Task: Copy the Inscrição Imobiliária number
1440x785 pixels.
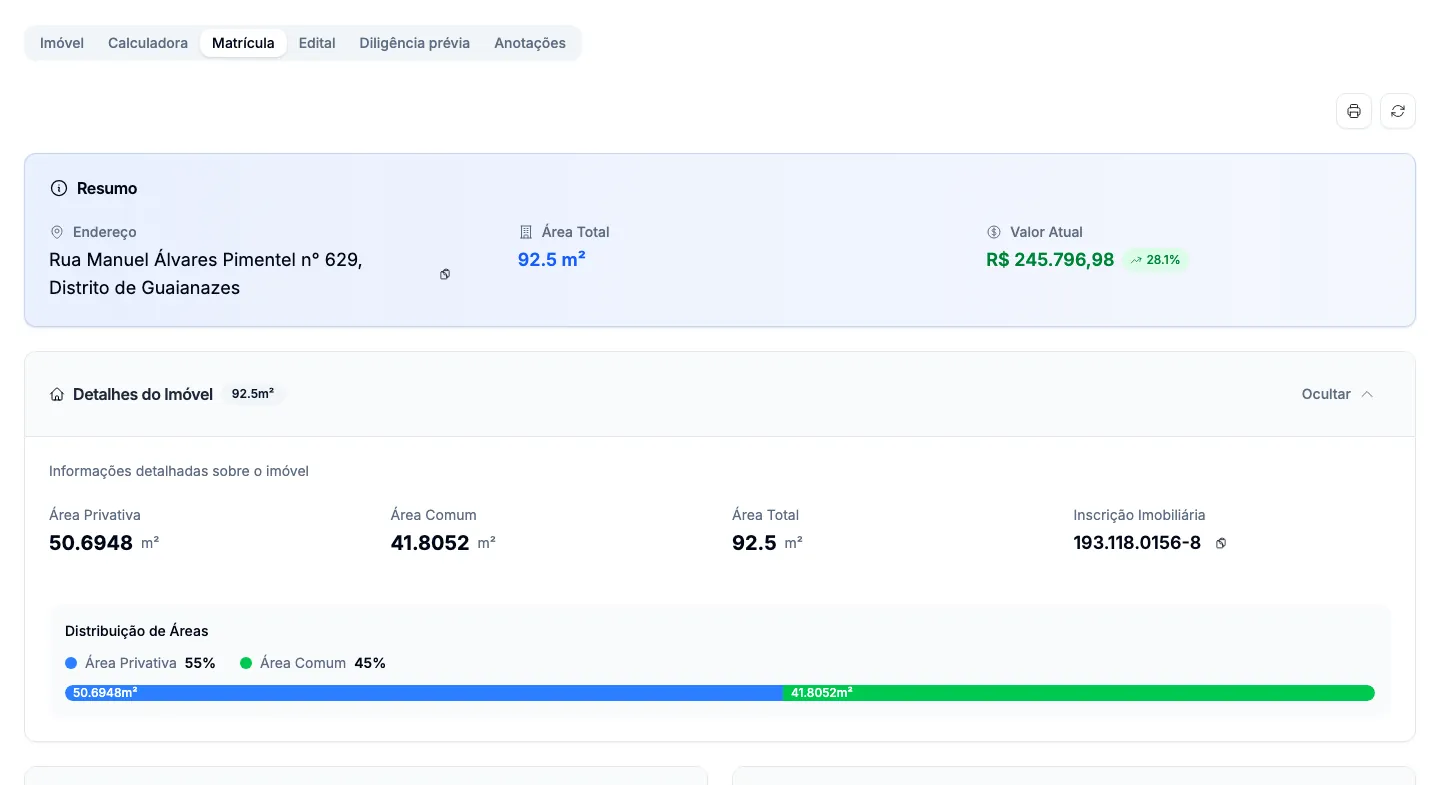Action: (x=1221, y=544)
